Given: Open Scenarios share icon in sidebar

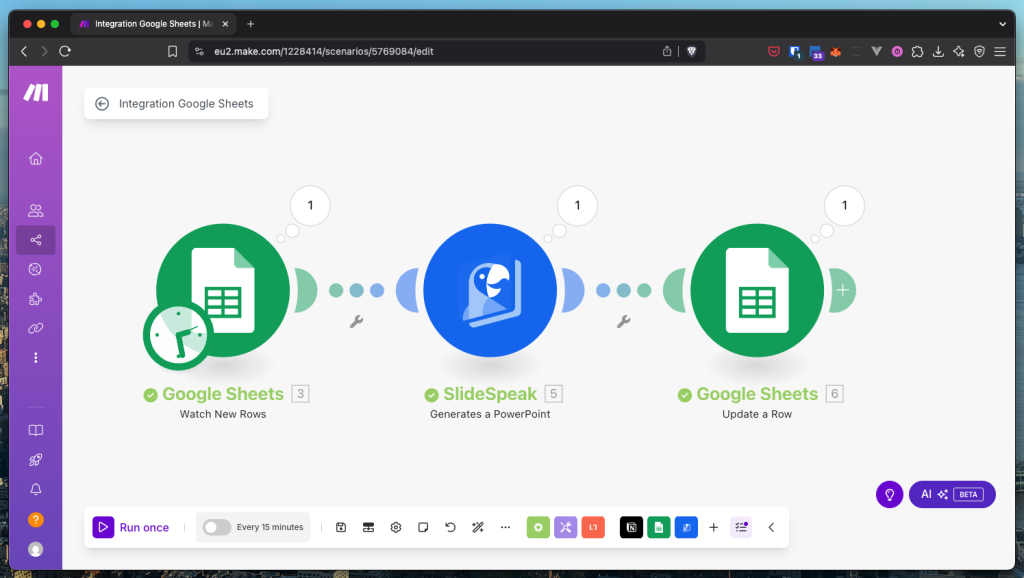Looking at the screenshot, I should pos(36,240).
